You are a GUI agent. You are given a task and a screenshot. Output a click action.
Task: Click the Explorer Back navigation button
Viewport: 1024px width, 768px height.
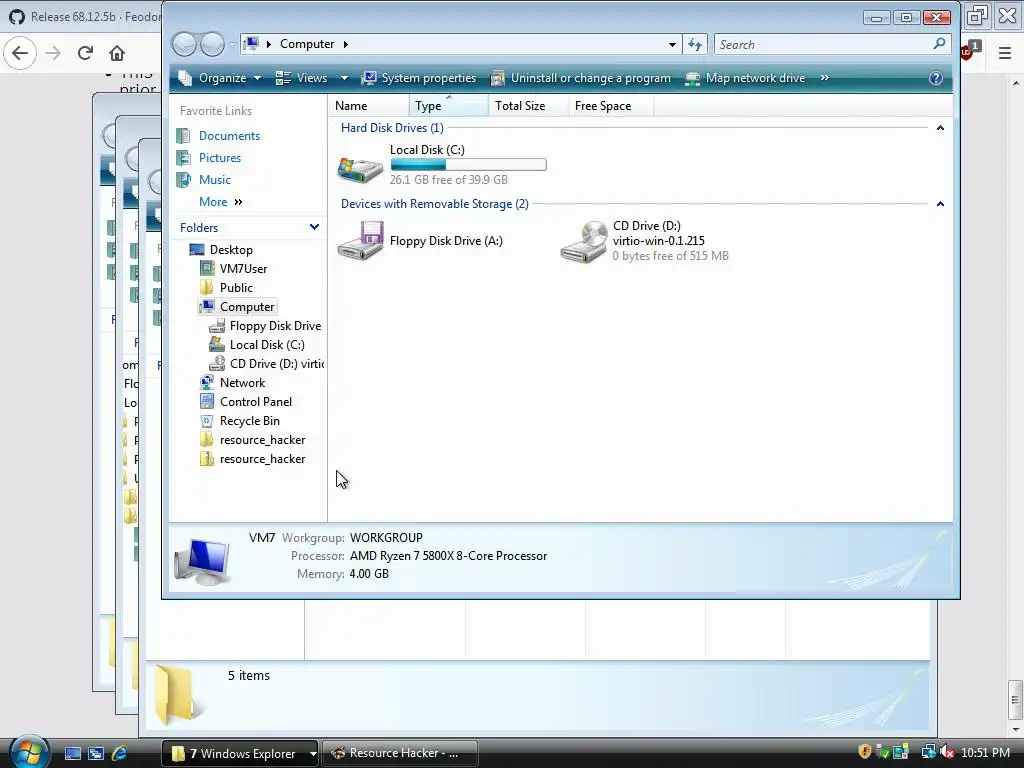coord(184,44)
